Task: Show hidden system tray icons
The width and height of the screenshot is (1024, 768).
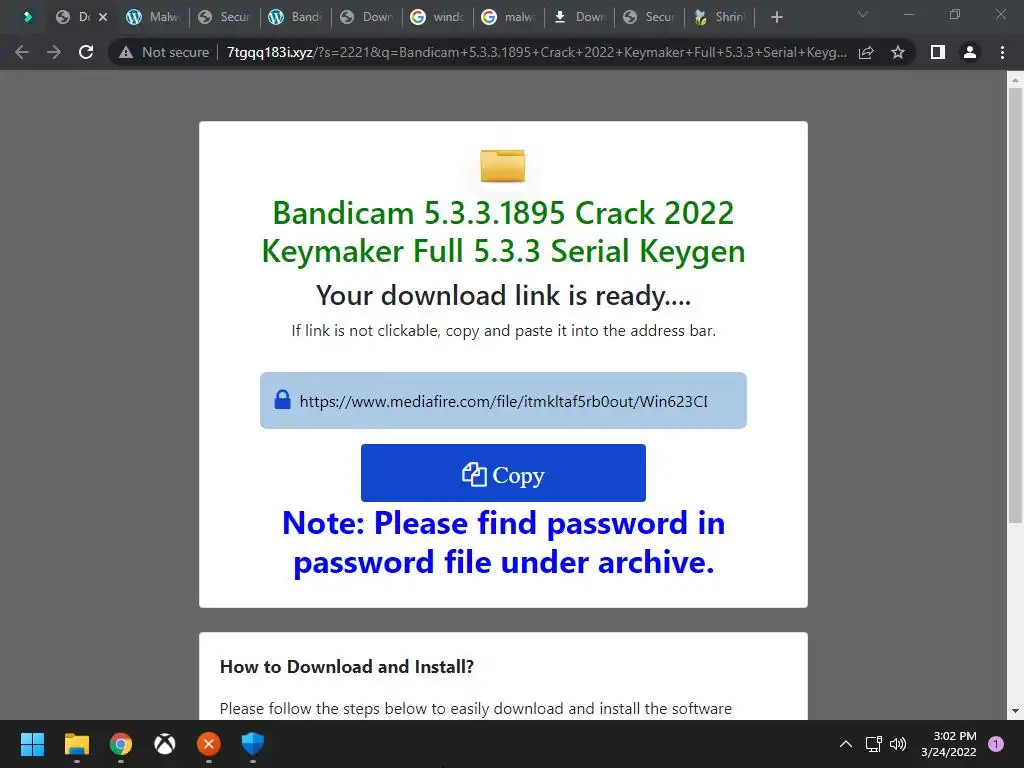Action: [x=846, y=744]
